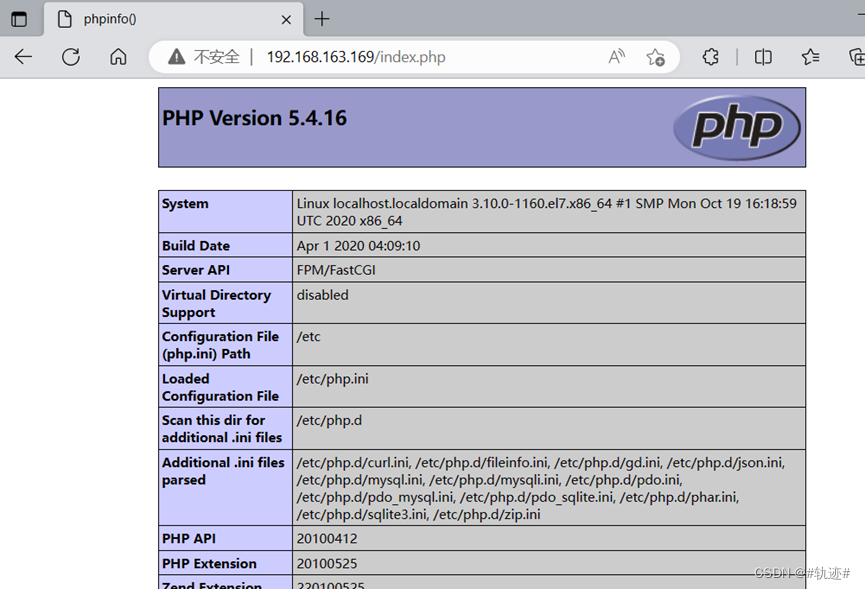This screenshot has width=865, height=589.
Task: Click the /etc/php.ini value
Action: (x=333, y=379)
